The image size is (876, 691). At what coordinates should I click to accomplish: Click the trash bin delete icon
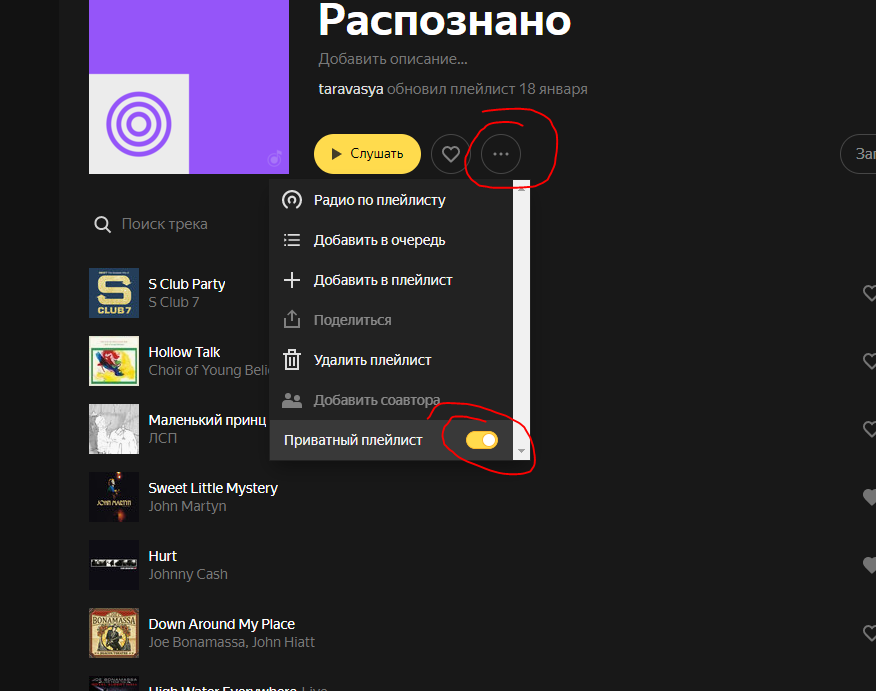pos(292,360)
